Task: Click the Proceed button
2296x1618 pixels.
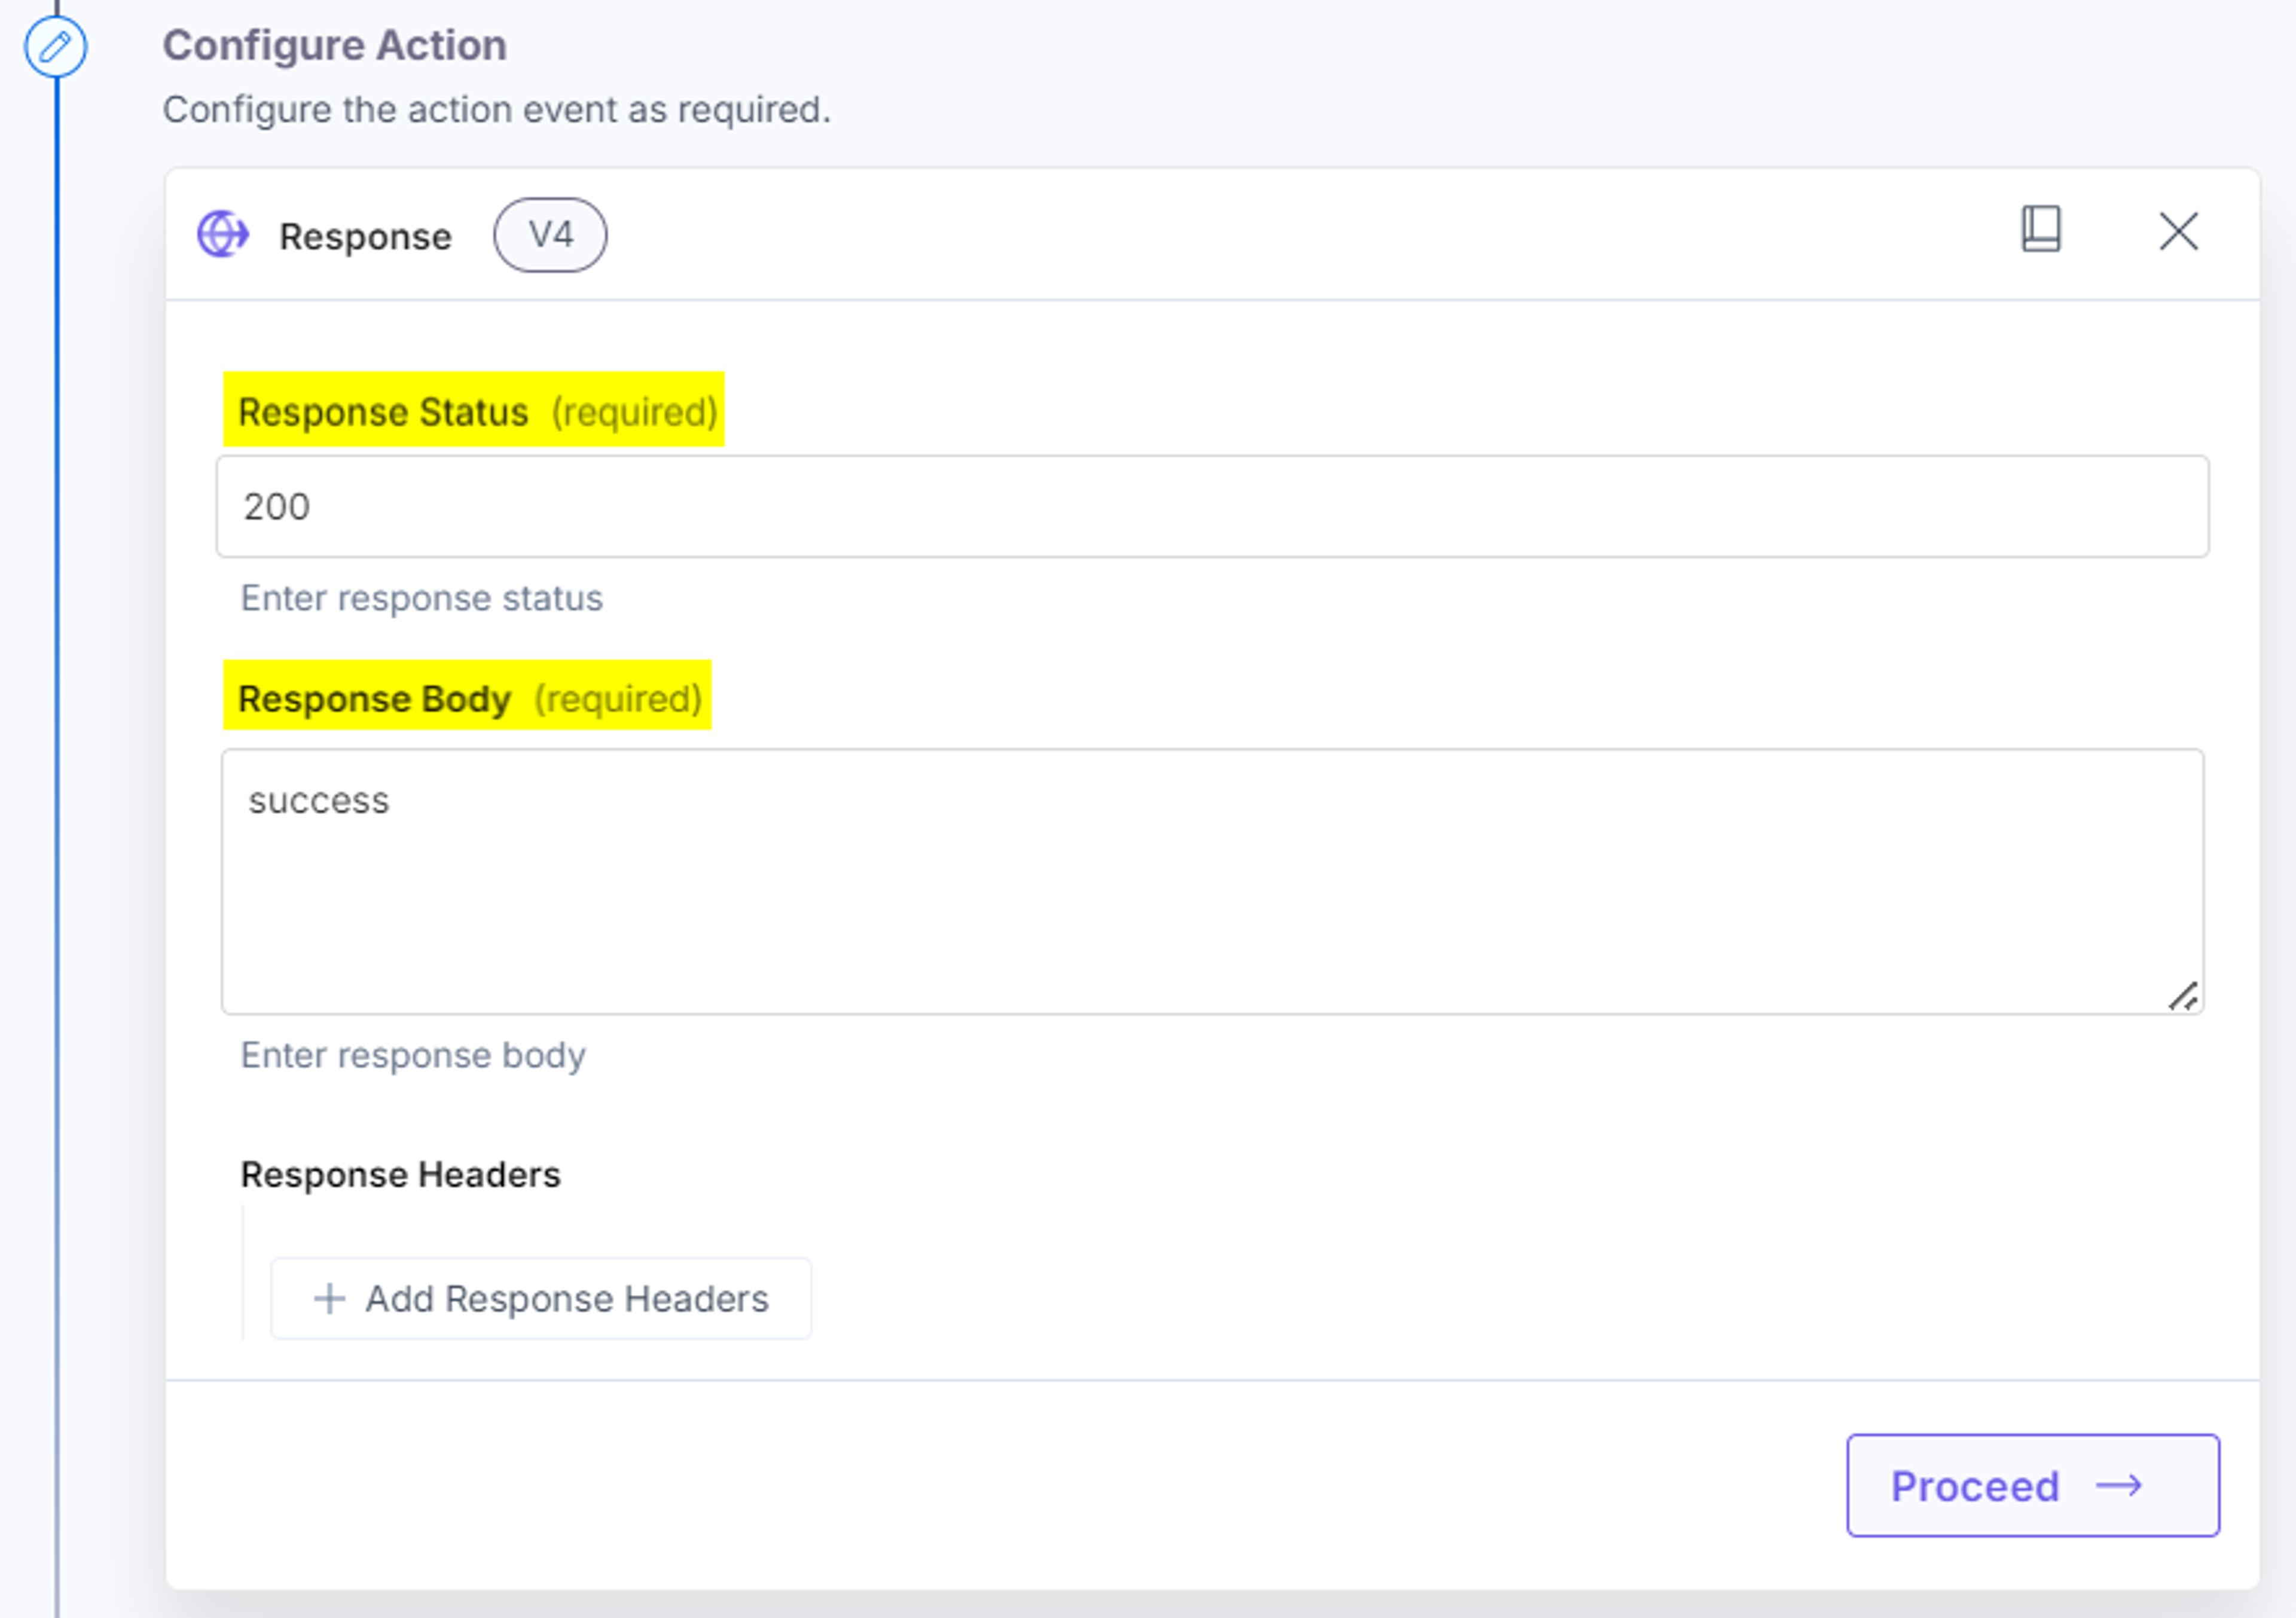Action: [2032, 1485]
